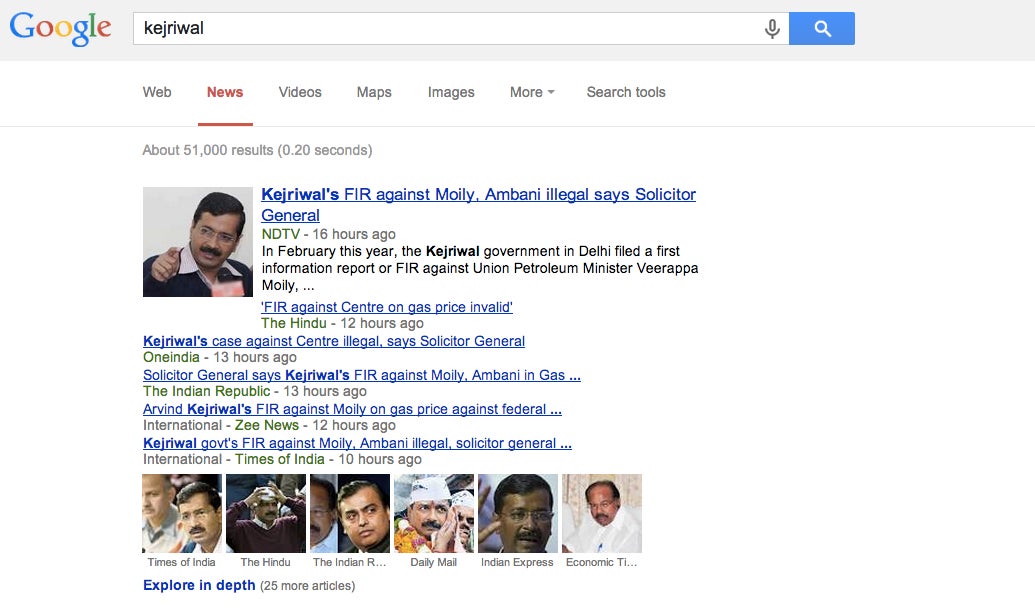This screenshot has width=1035, height=614.
Task: Open NDTV headline about Kejriwal's FIR
Action: (479, 205)
